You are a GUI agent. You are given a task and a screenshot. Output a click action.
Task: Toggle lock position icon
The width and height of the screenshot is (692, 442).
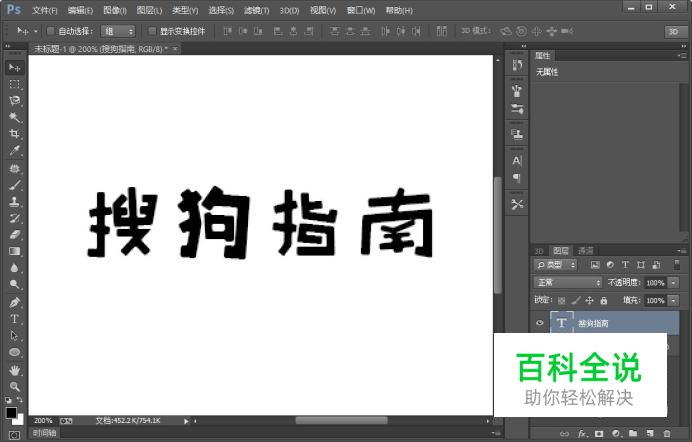590,301
